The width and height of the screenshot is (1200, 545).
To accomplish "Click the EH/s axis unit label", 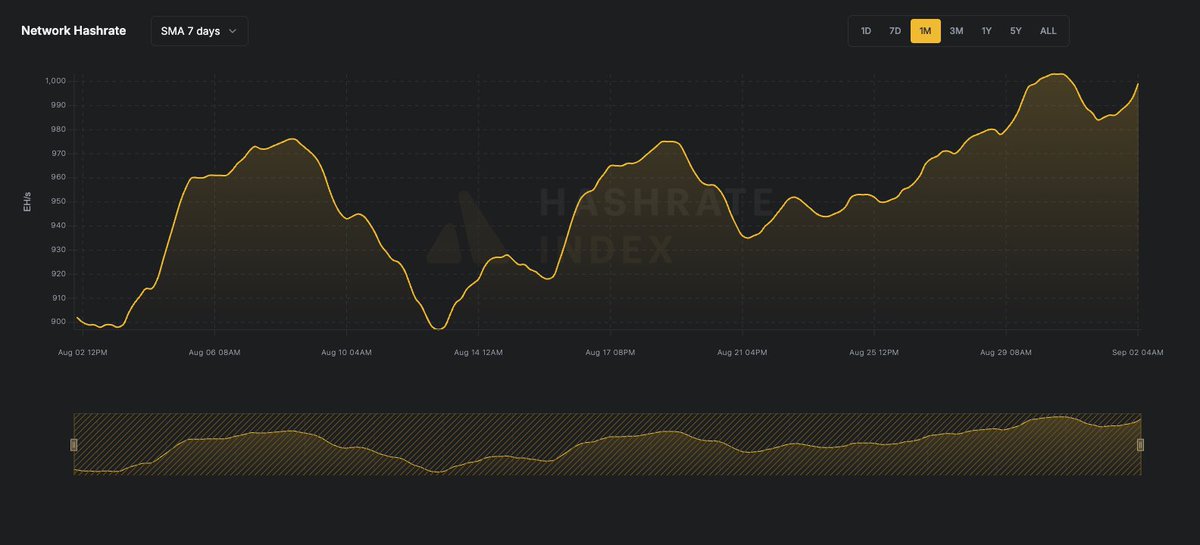I will 27,202.
